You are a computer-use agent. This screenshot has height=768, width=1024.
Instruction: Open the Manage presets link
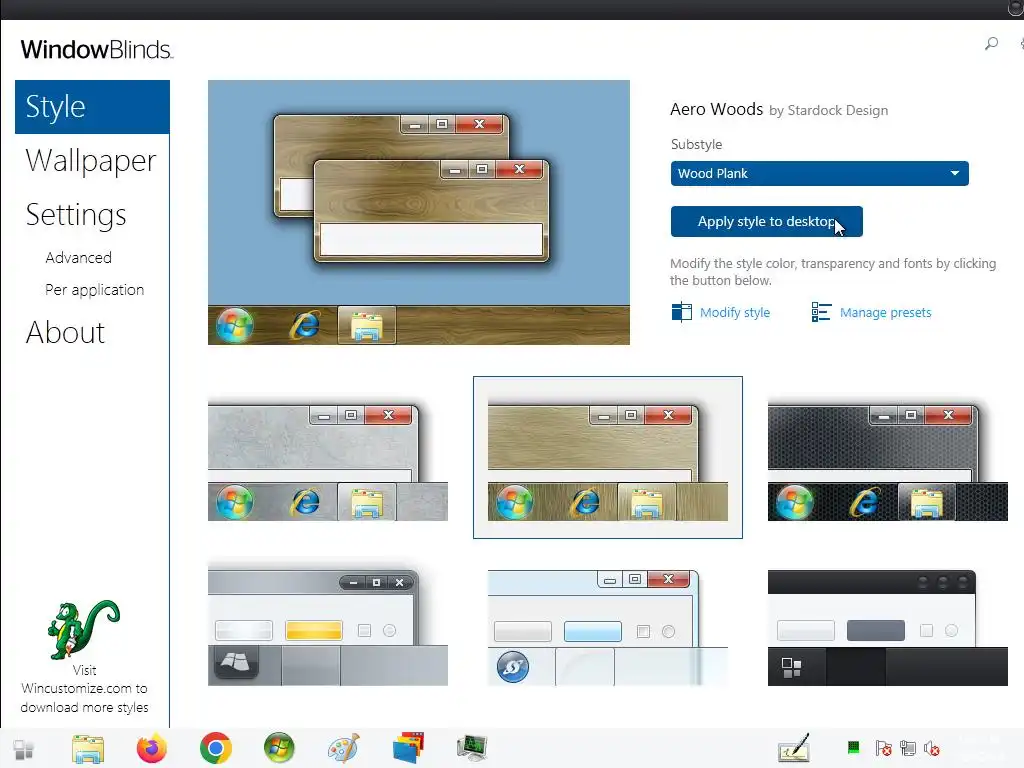885,313
